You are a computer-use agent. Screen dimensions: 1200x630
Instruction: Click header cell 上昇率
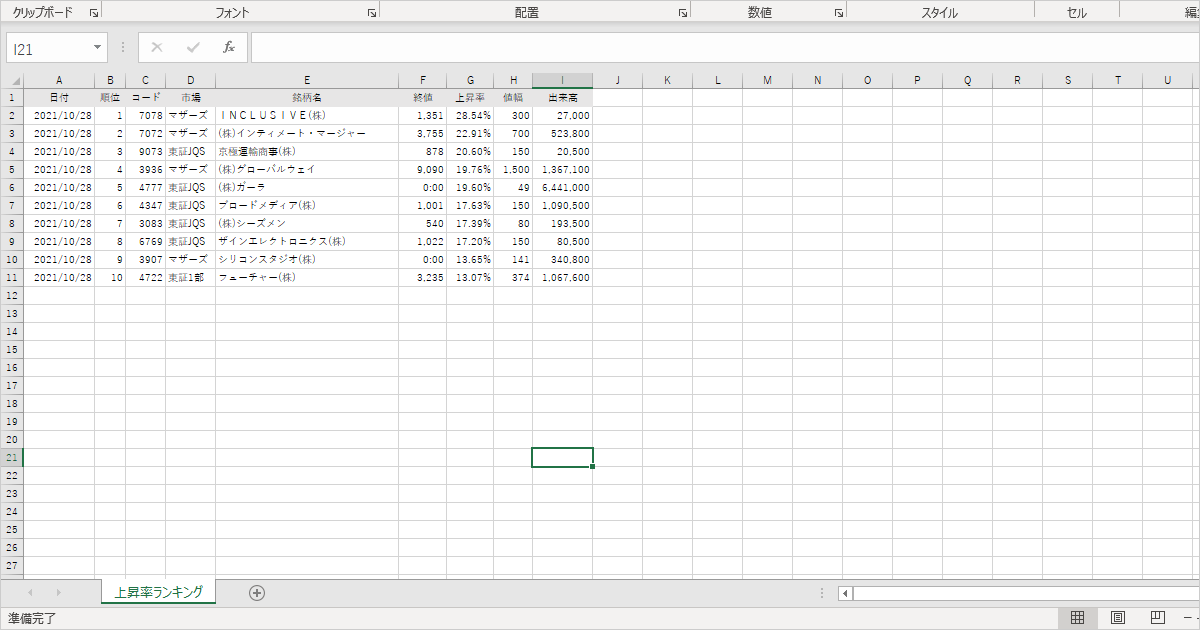(x=470, y=98)
